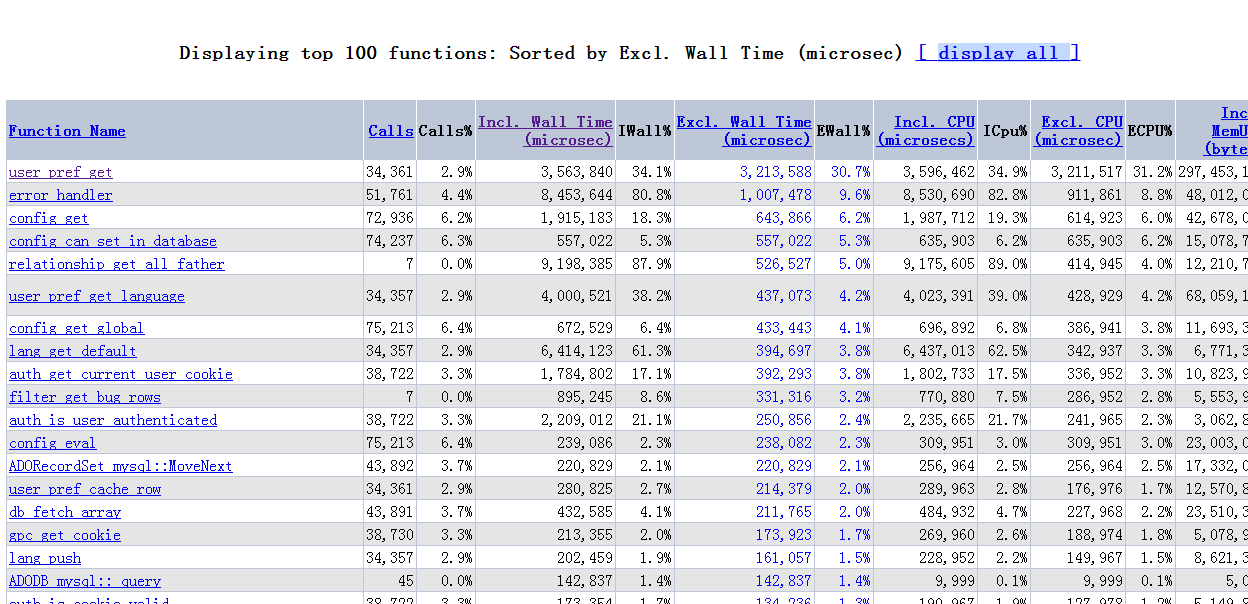Open ADODB_mysql::_query function link
This screenshot has height=604, width=1248.
[x=85, y=581]
